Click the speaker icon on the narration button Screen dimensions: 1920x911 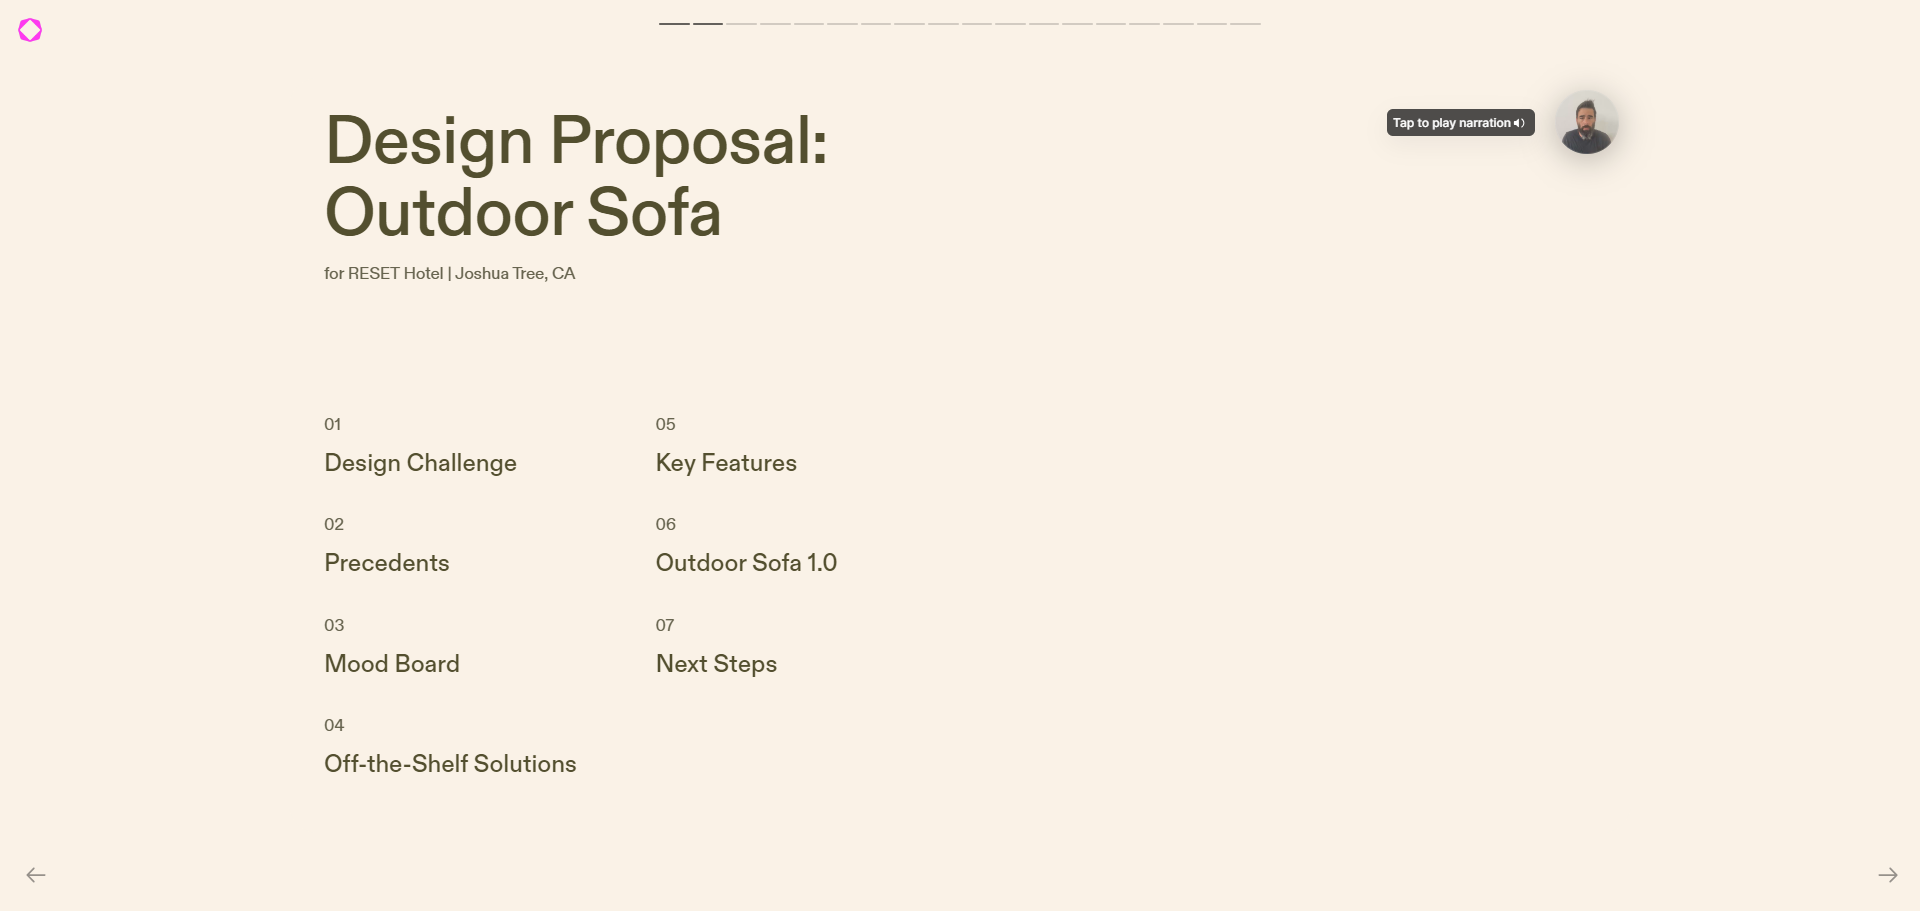coord(1517,123)
